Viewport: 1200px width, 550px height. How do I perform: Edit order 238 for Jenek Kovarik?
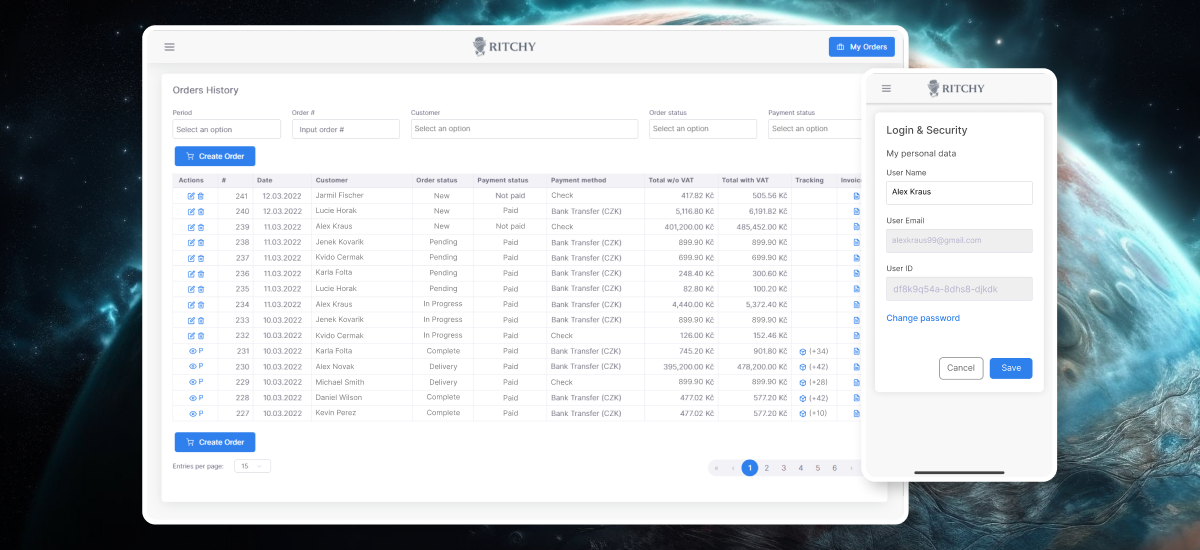[x=191, y=243]
